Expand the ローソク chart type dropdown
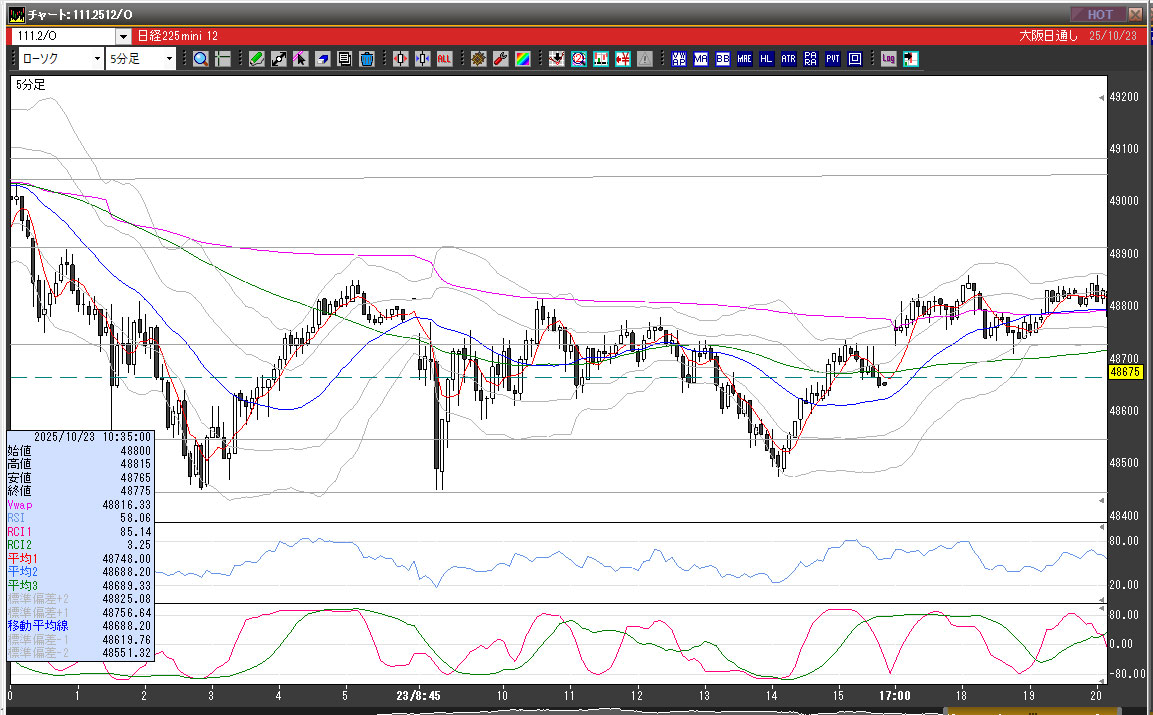The image size is (1153, 715). 96,59
